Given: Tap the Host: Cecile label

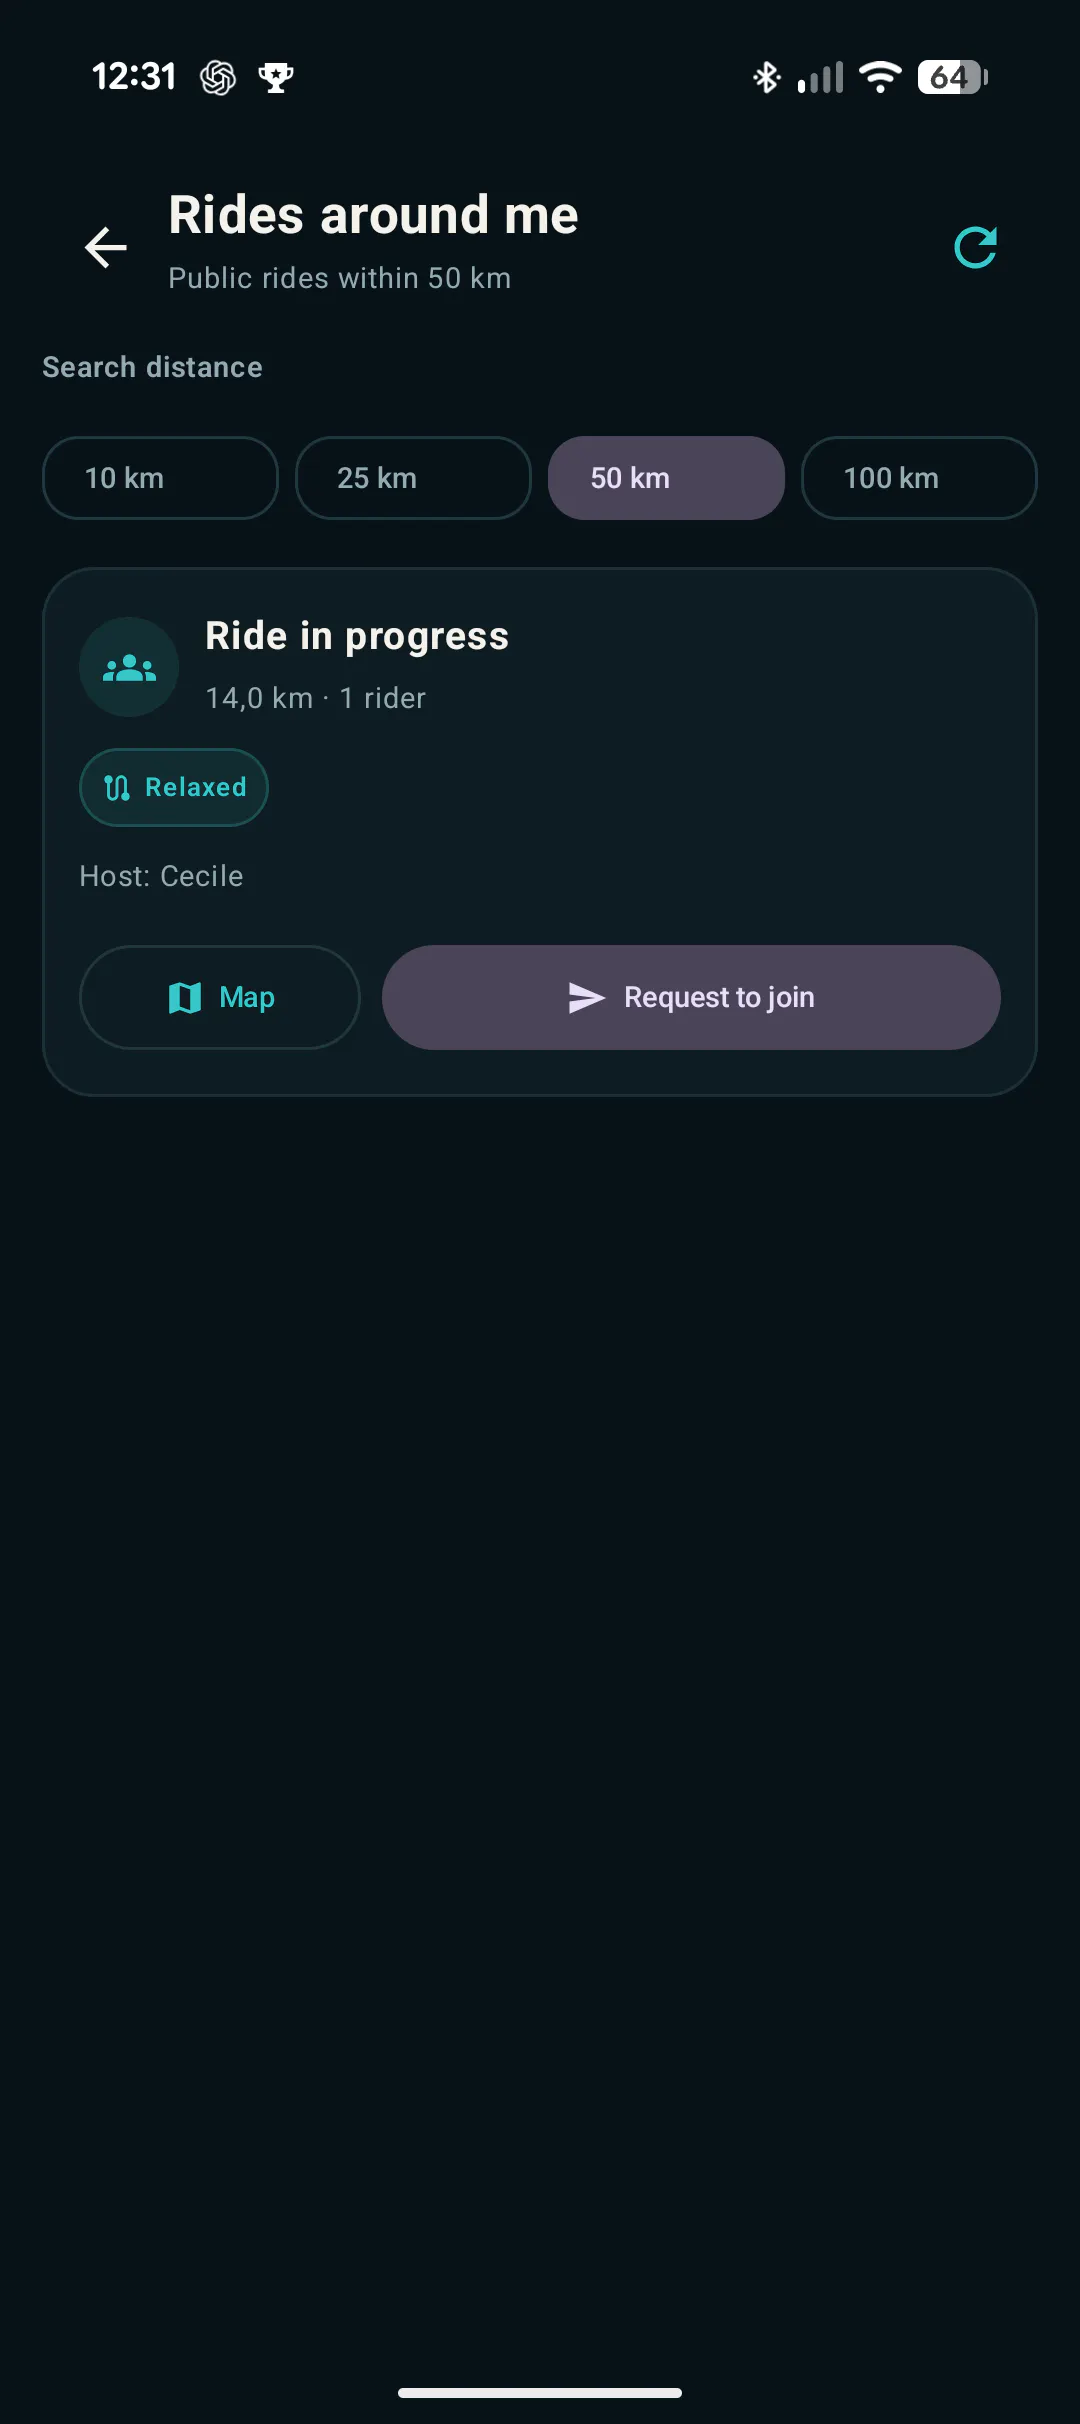Looking at the screenshot, I should 161,876.
